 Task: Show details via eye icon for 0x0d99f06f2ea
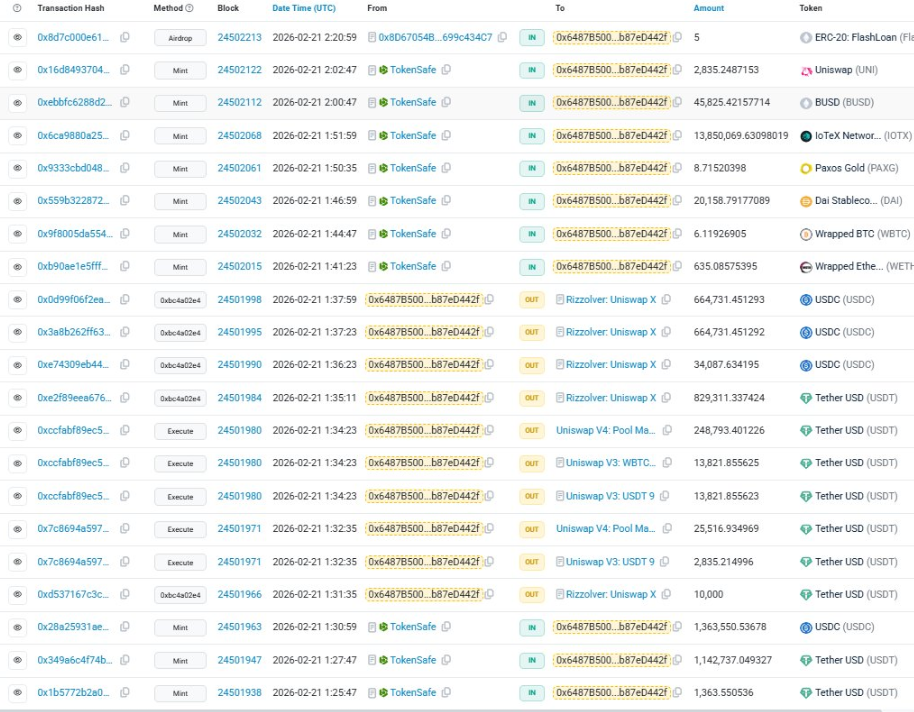pos(17,299)
